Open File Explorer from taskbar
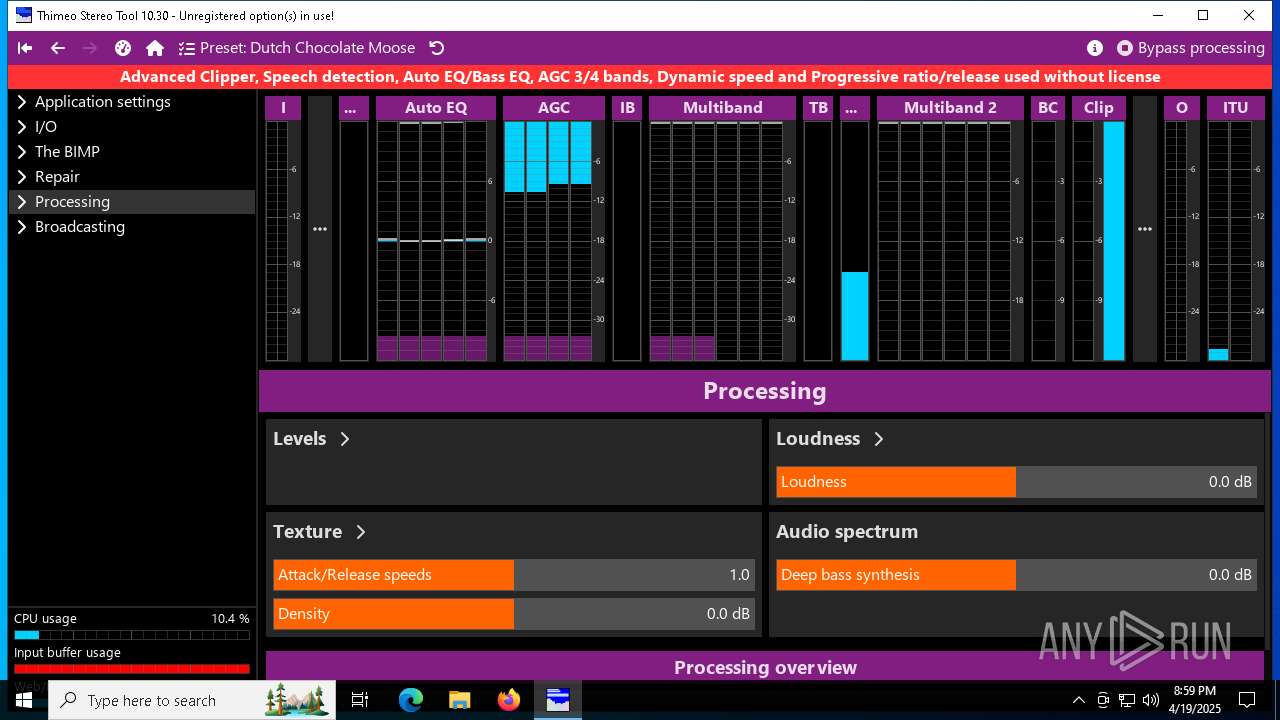 459,700
